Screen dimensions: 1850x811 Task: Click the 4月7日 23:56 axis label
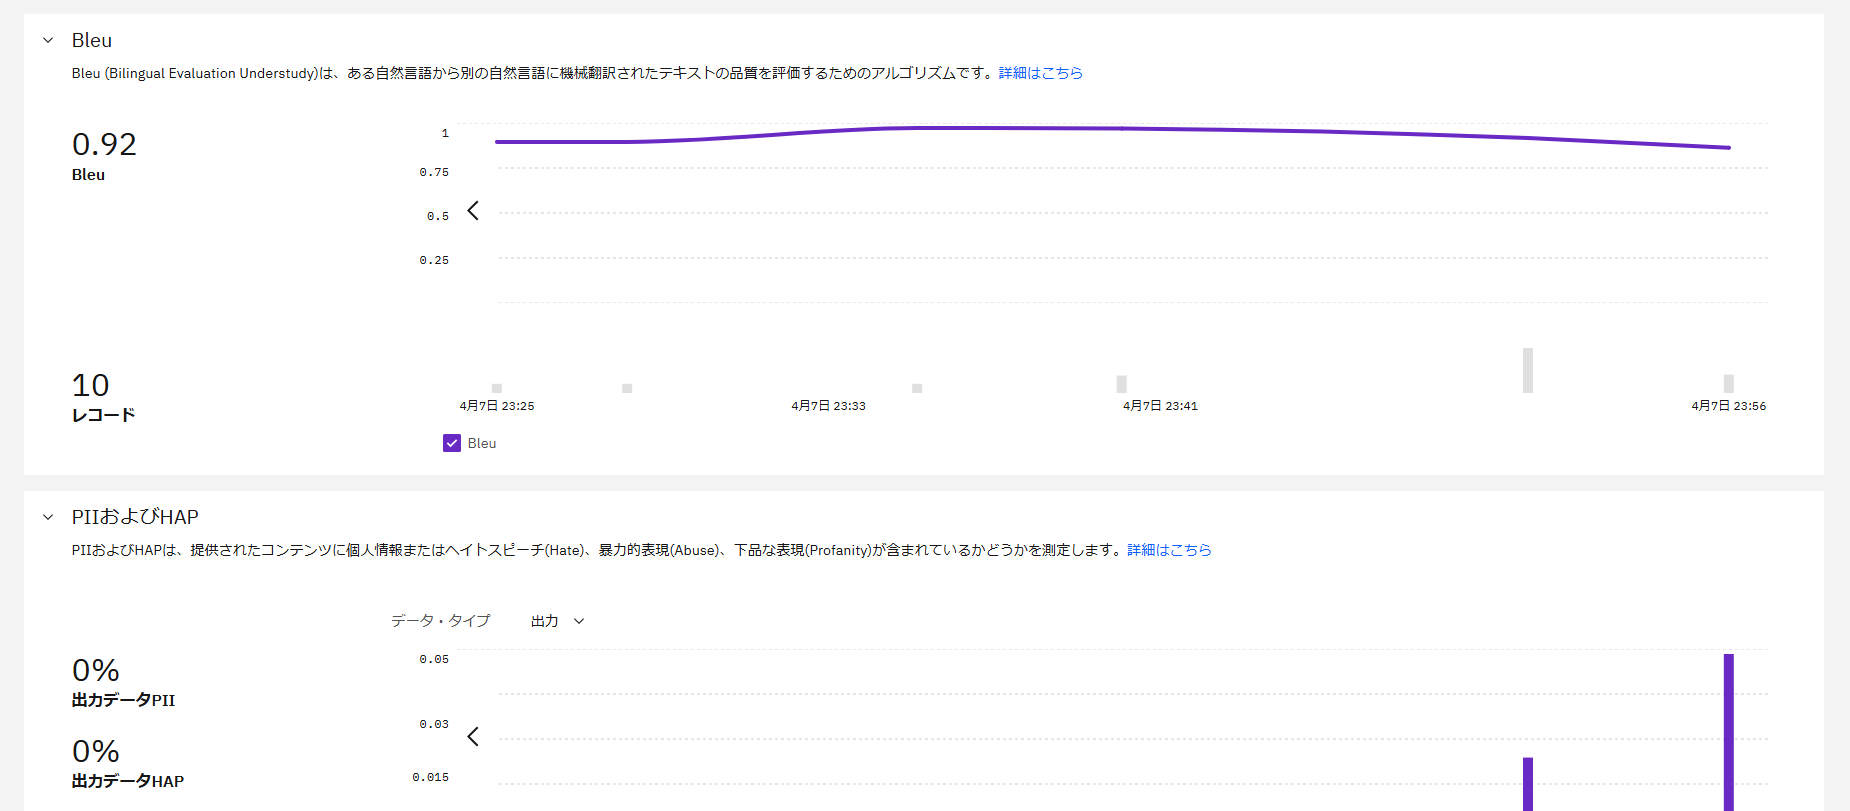(x=1729, y=406)
